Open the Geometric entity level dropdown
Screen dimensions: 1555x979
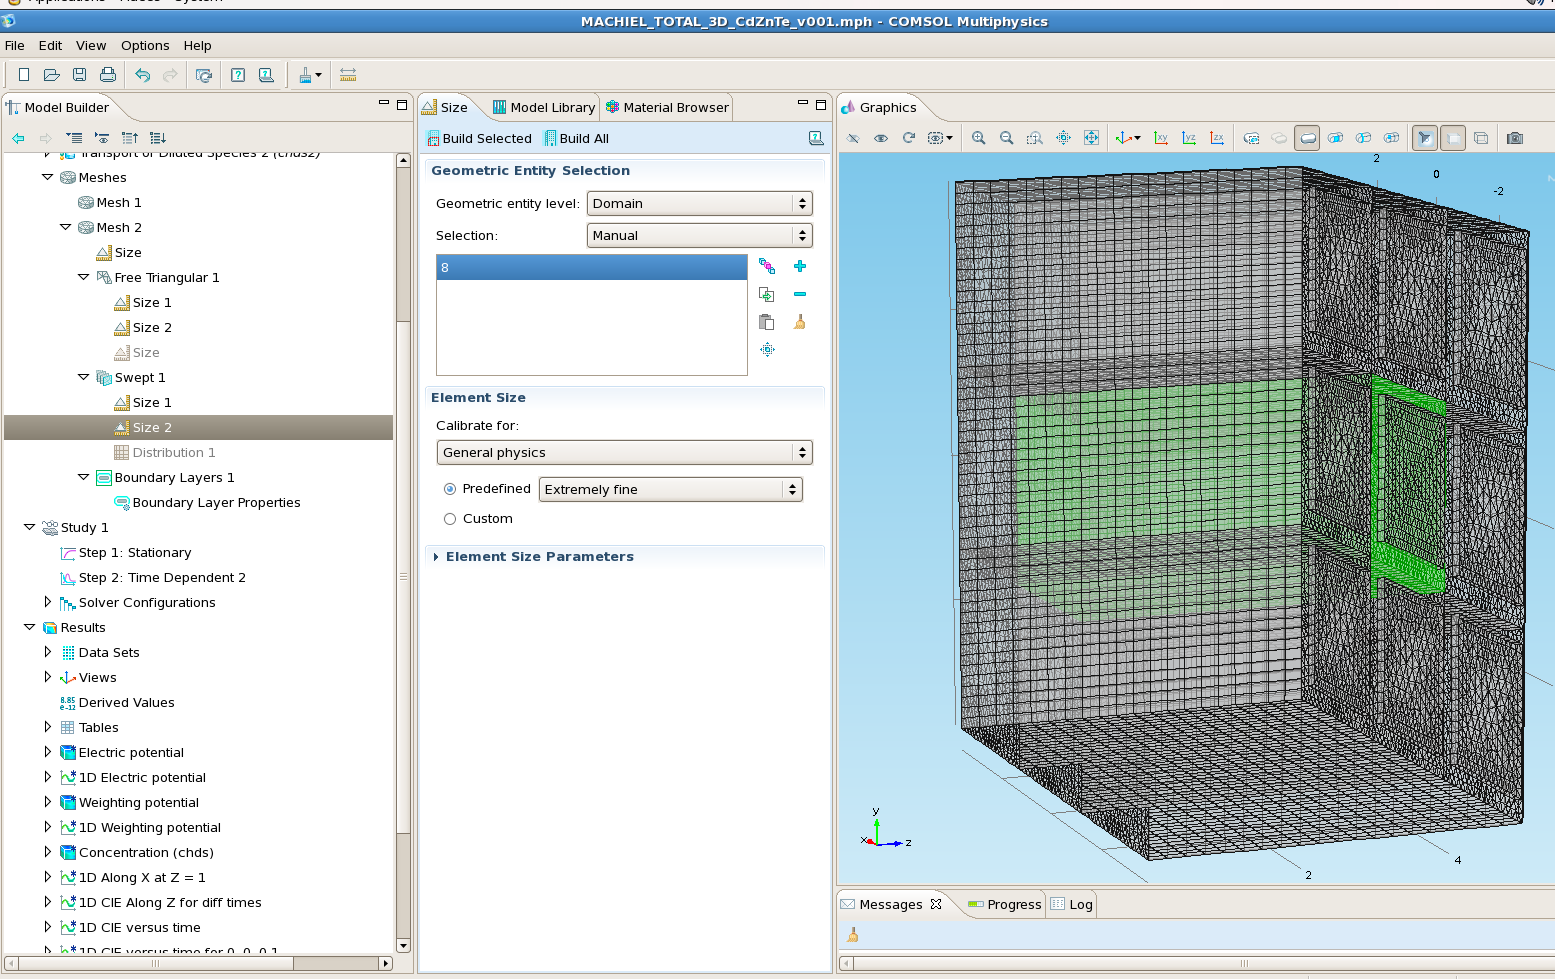point(699,204)
